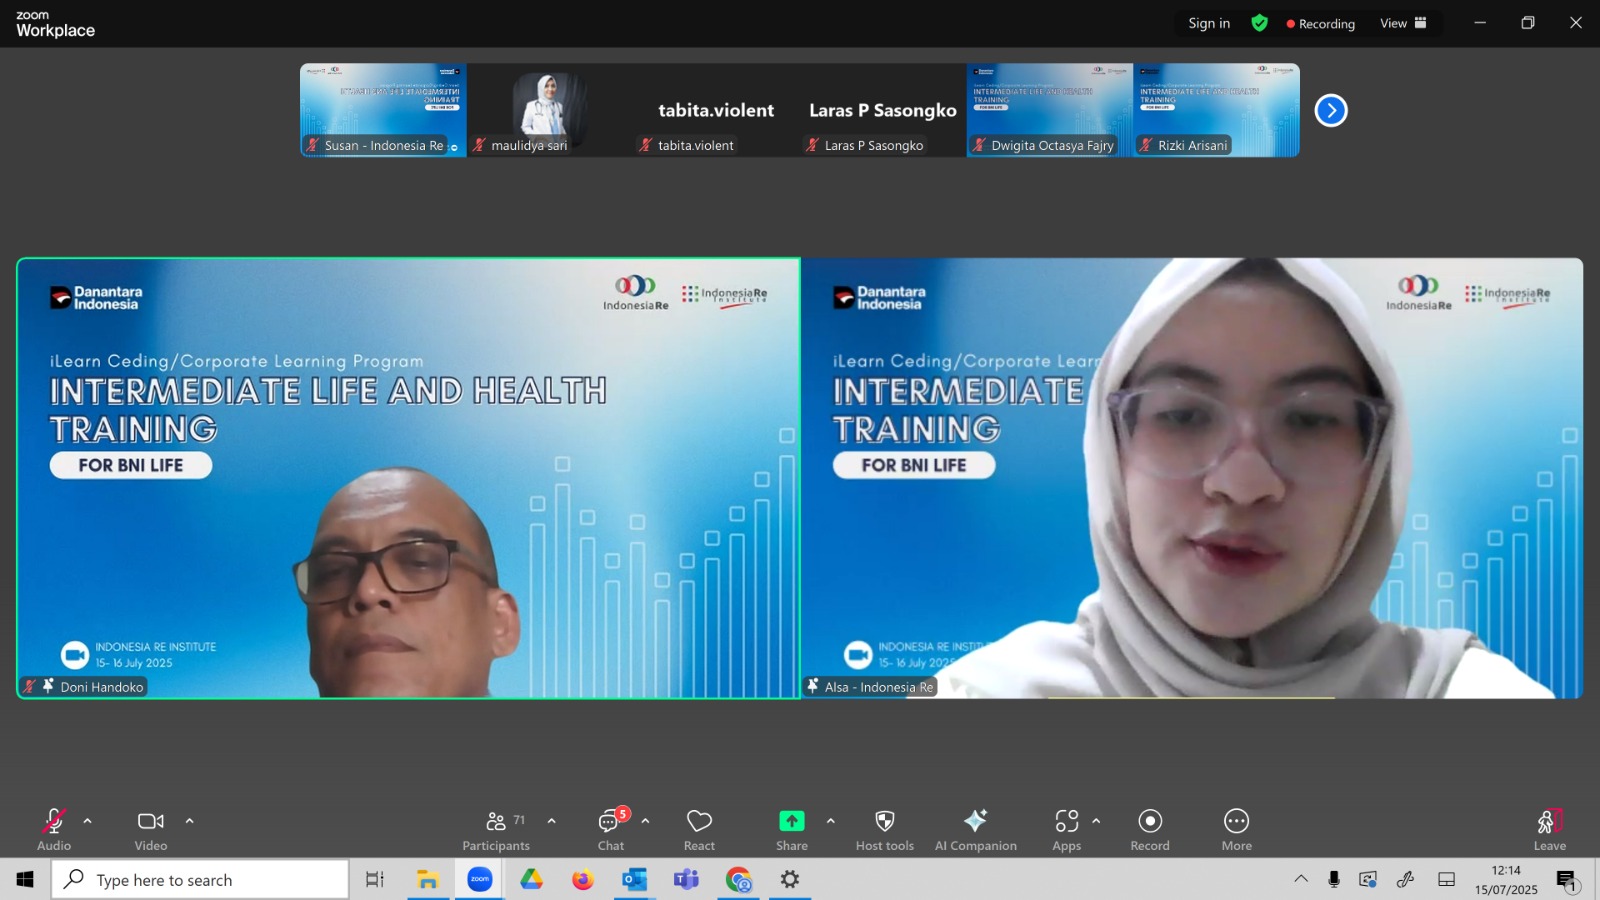Click the green Share screen icon
The width and height of the screenshot is (1600, 900).
coord(791,821)
